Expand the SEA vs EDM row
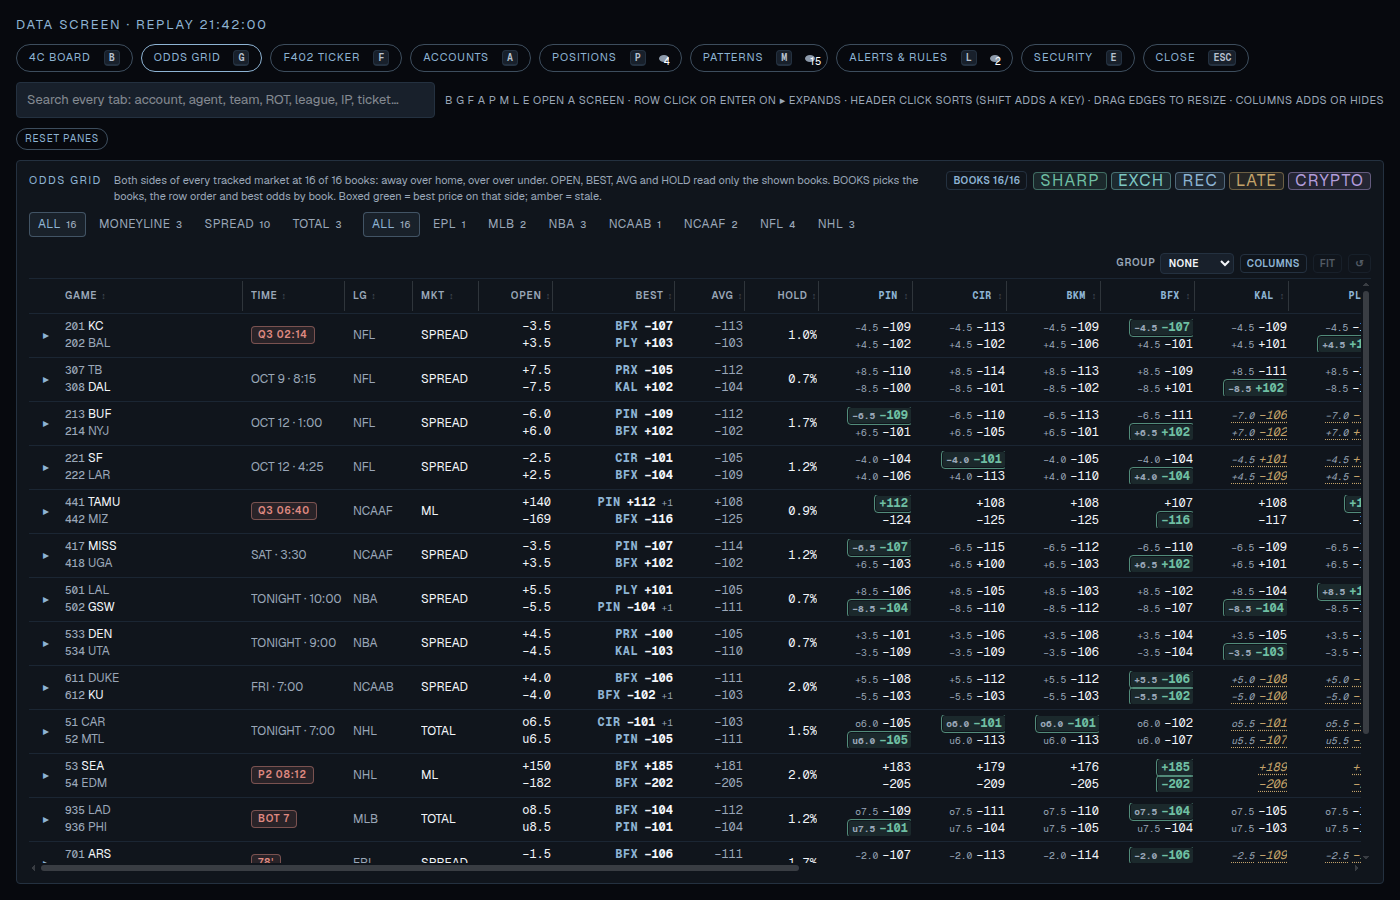This screenshot has height=900, width=1400. point(45,776)
